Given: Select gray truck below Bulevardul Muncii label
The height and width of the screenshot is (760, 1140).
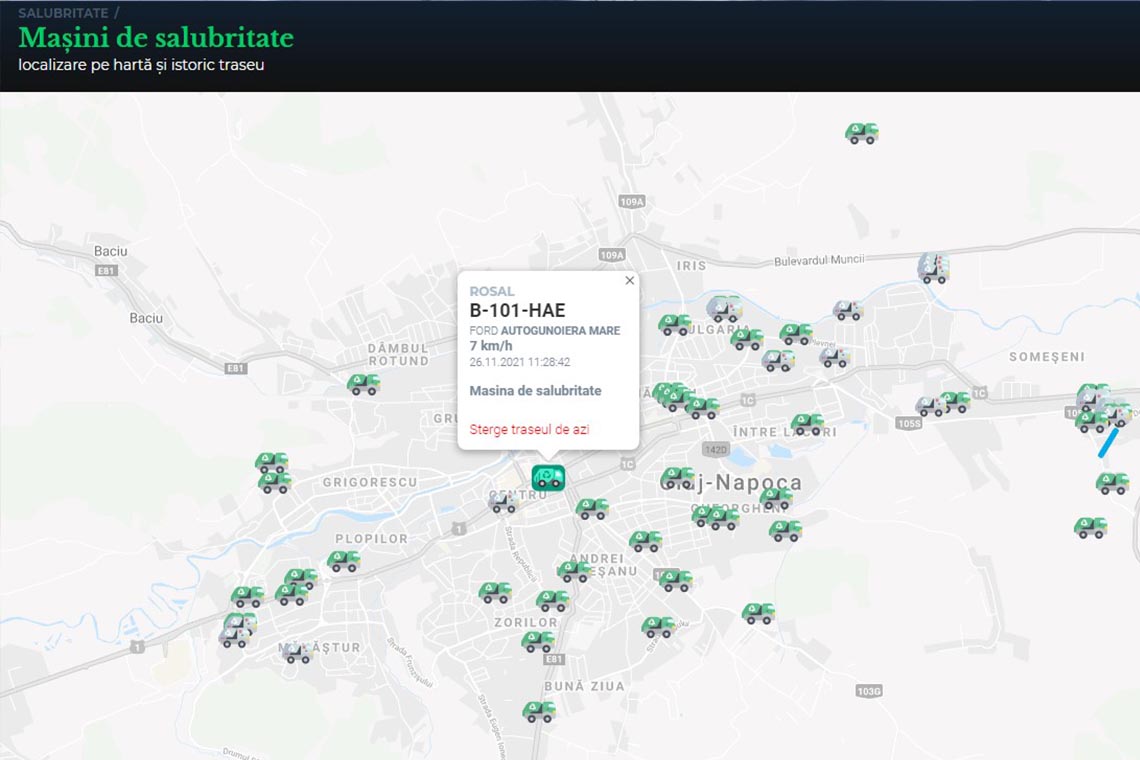Looking at the screenshot, I should tap(933, 268).
